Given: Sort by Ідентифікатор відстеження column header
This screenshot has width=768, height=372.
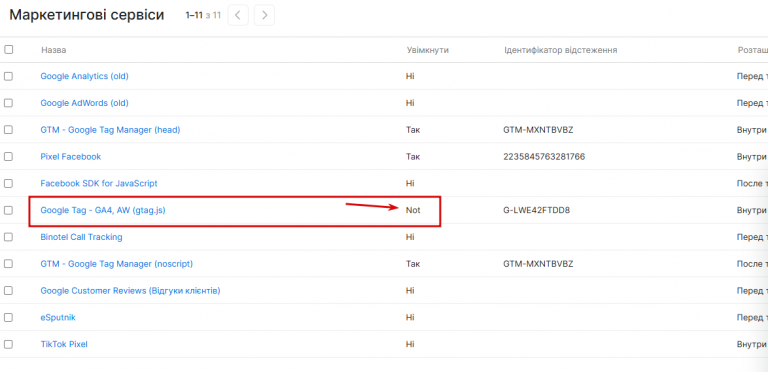Looking at the screenshot, I should [560, 50].
